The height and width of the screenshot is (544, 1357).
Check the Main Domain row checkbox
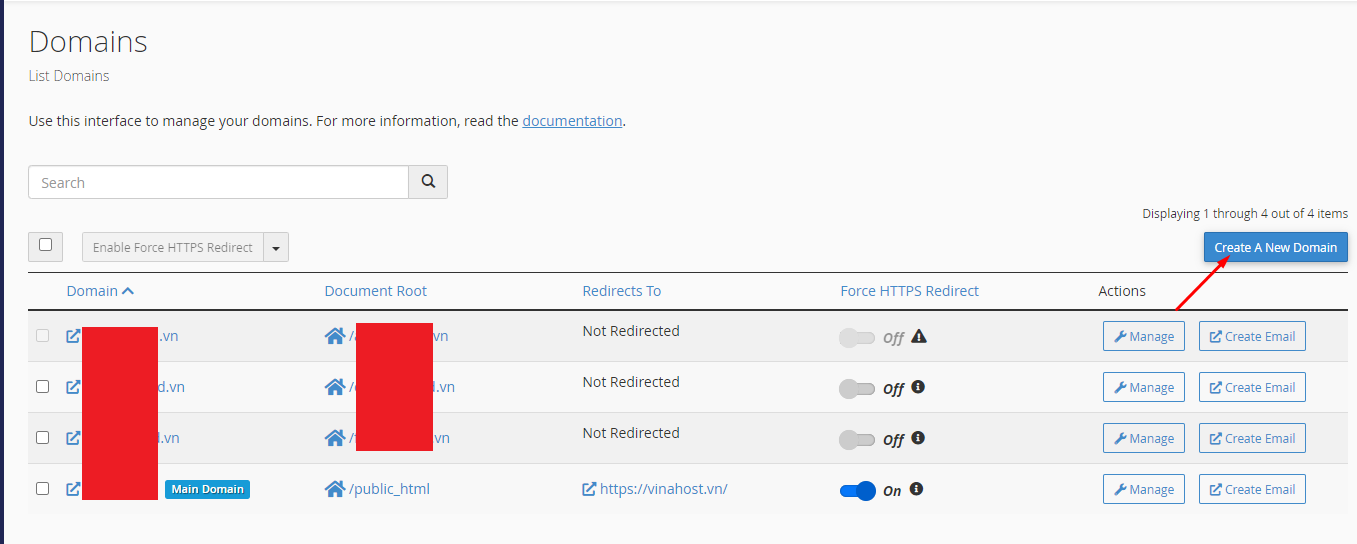point(42,489)
